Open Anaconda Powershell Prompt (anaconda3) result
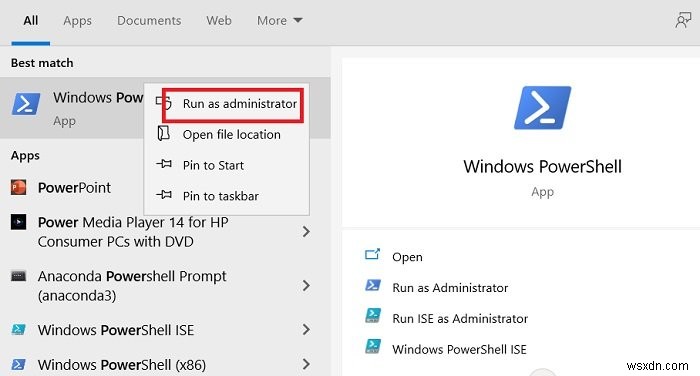Image resolution: width=700 pixels, height=376 pixels. pos(132,286)
